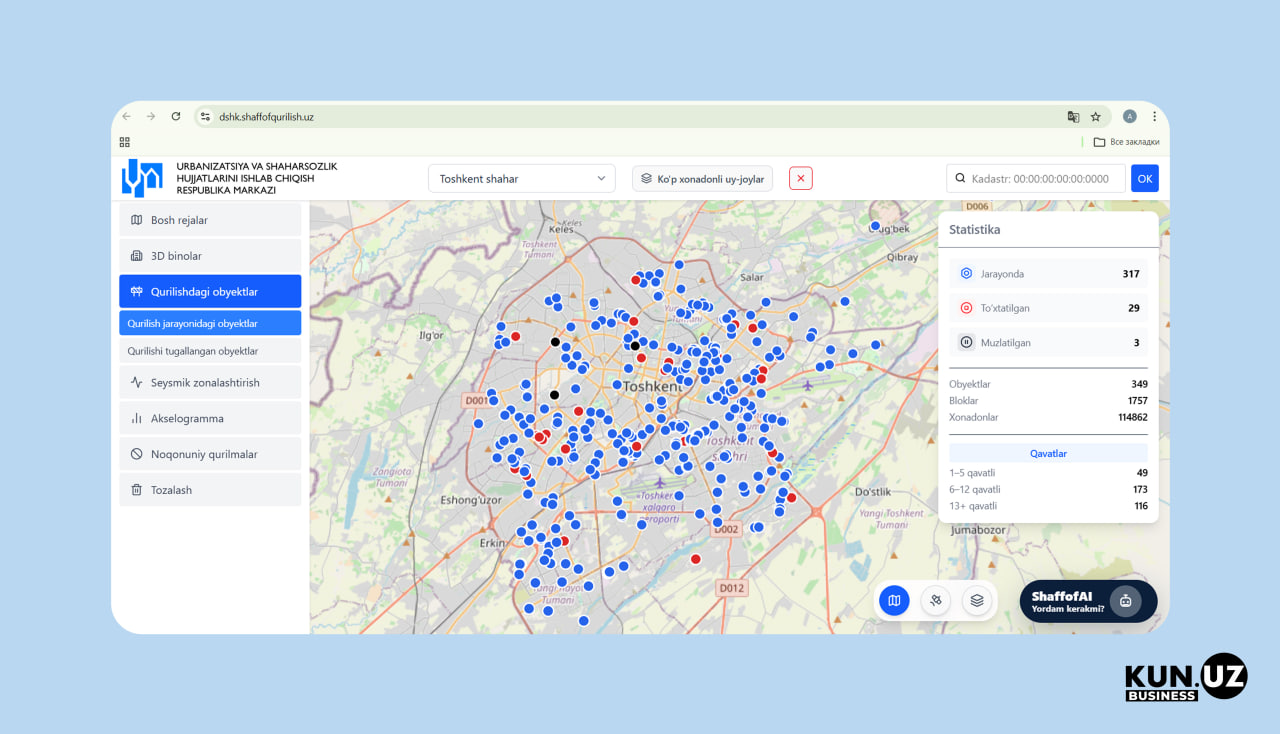Open Ko'p xonadonli uy-joylar category selector

(702, 179)
